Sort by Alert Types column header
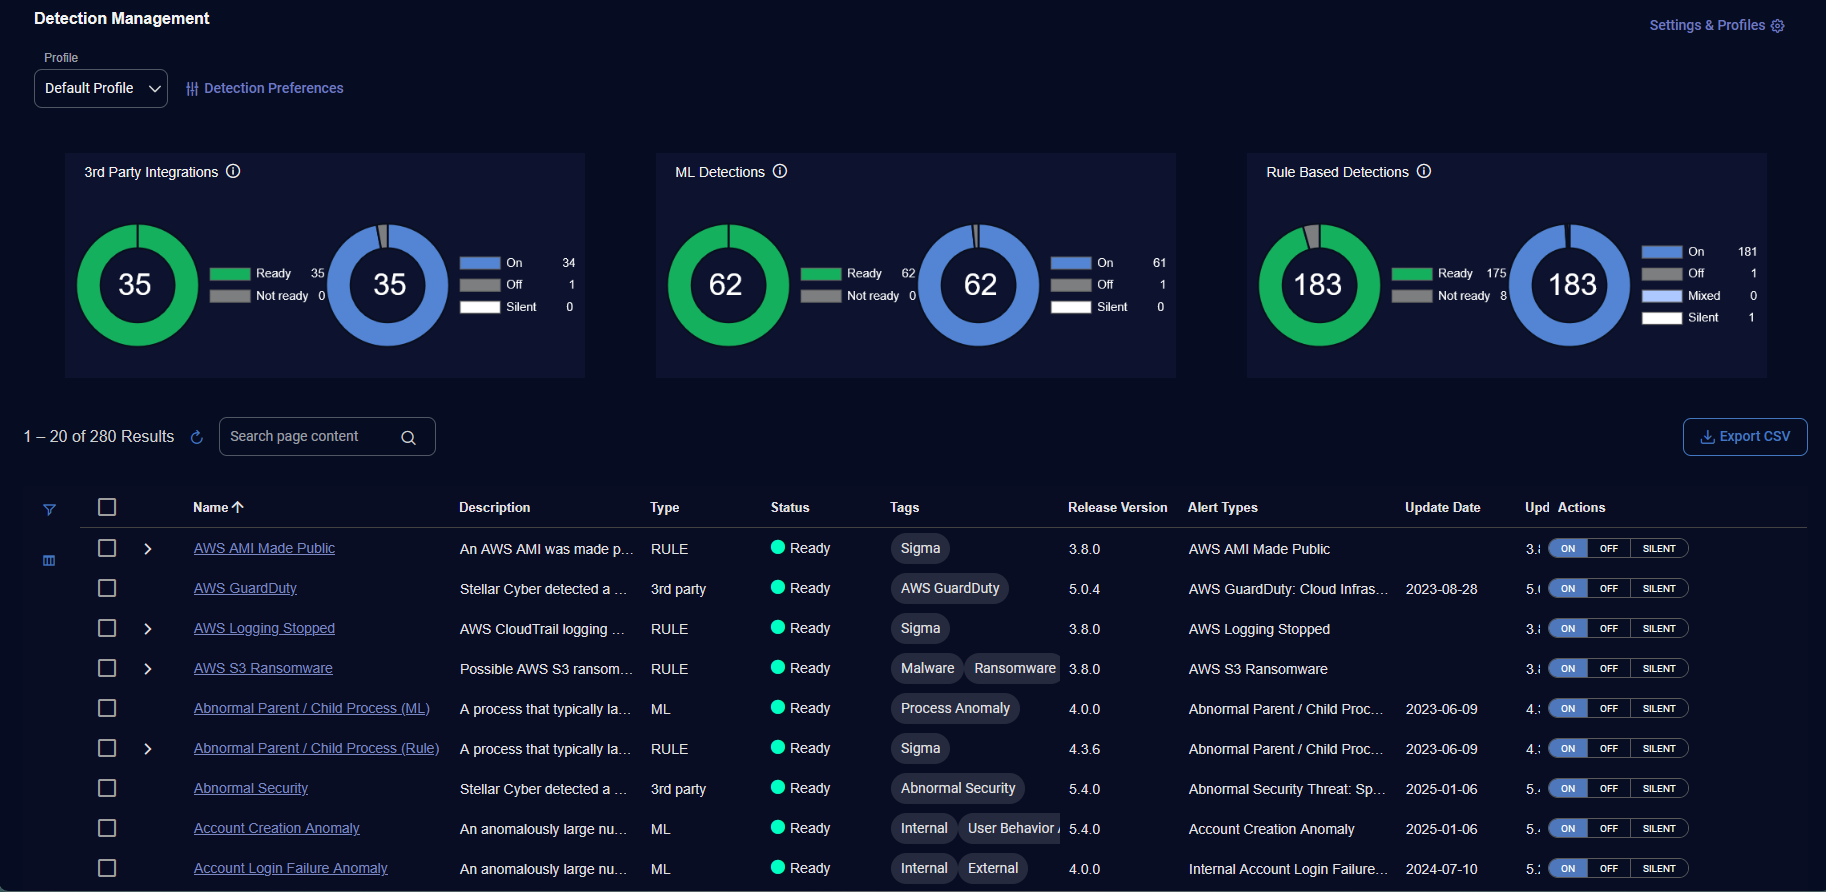1826x892 pixels. point(1222,507)
